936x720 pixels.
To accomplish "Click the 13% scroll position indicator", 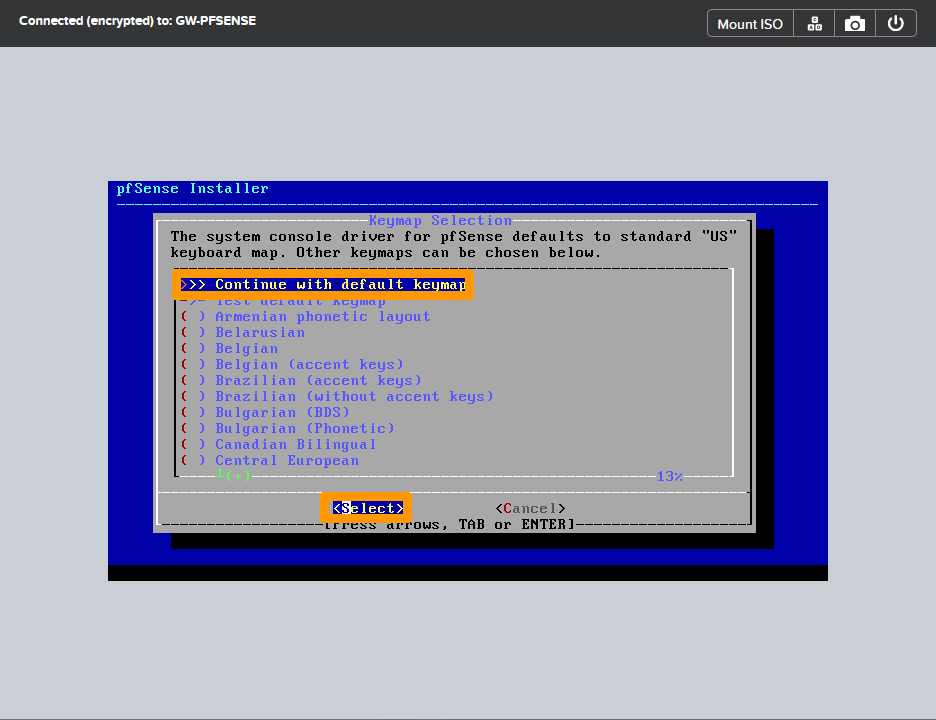I will [x=668, y=476].
